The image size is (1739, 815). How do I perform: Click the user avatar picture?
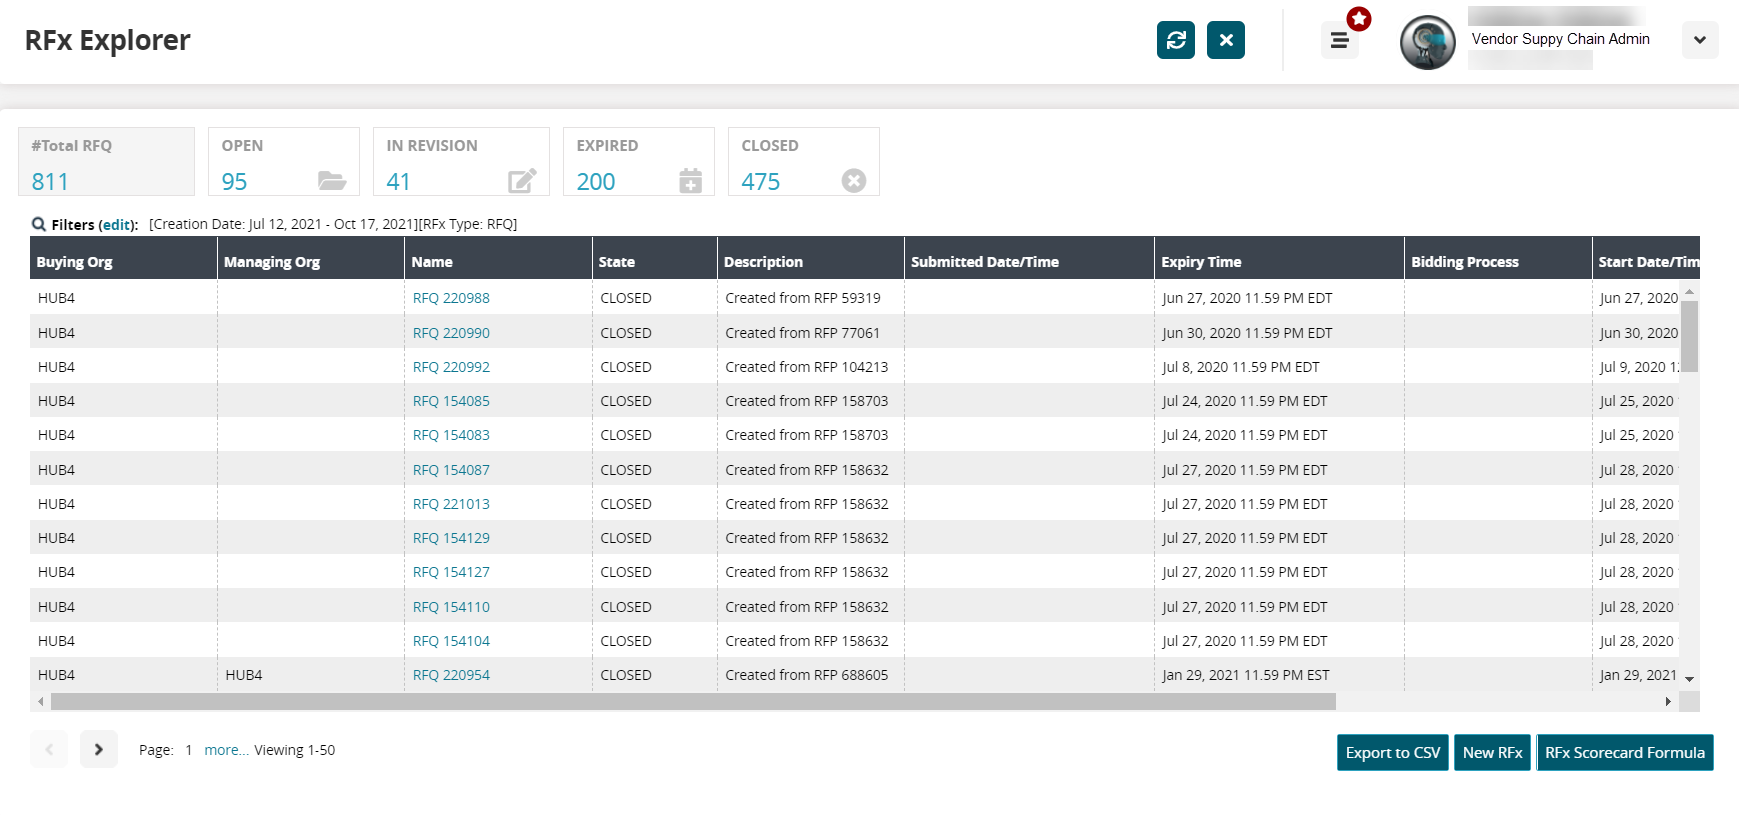pos(1427,43)
